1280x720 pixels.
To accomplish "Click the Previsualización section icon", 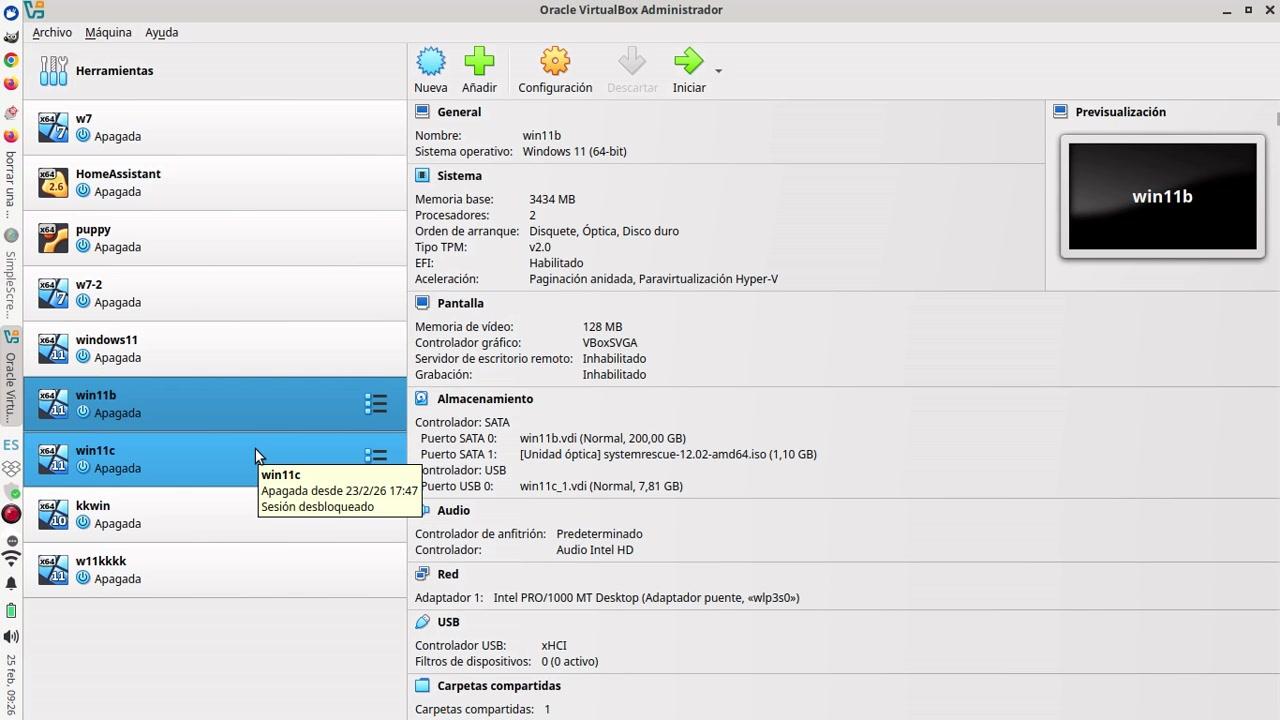I will tap(1061, 112).
